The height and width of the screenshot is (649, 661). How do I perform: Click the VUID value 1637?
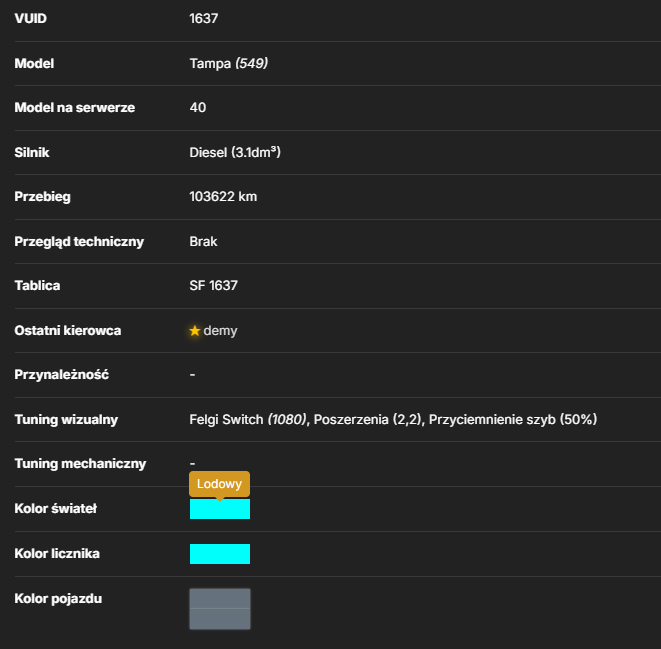204,19
